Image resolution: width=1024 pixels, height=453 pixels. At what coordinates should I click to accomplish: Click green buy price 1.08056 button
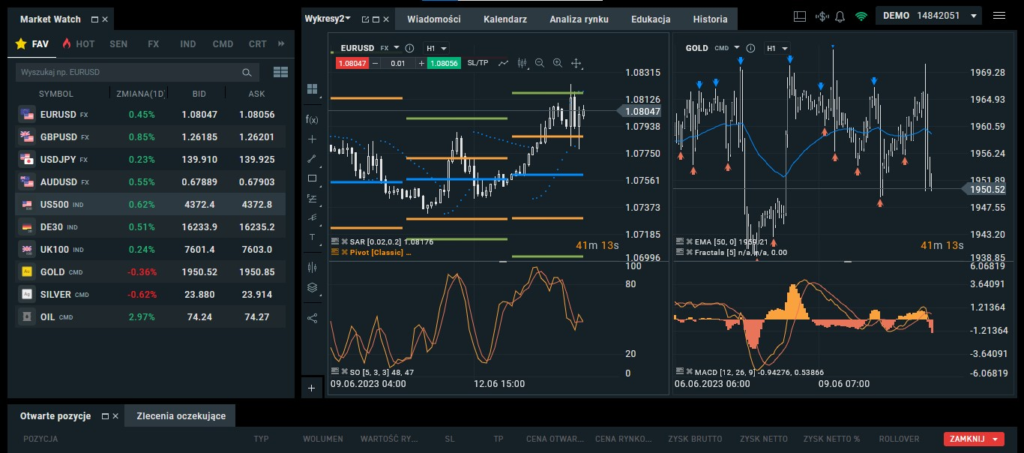tap(443, 63)
